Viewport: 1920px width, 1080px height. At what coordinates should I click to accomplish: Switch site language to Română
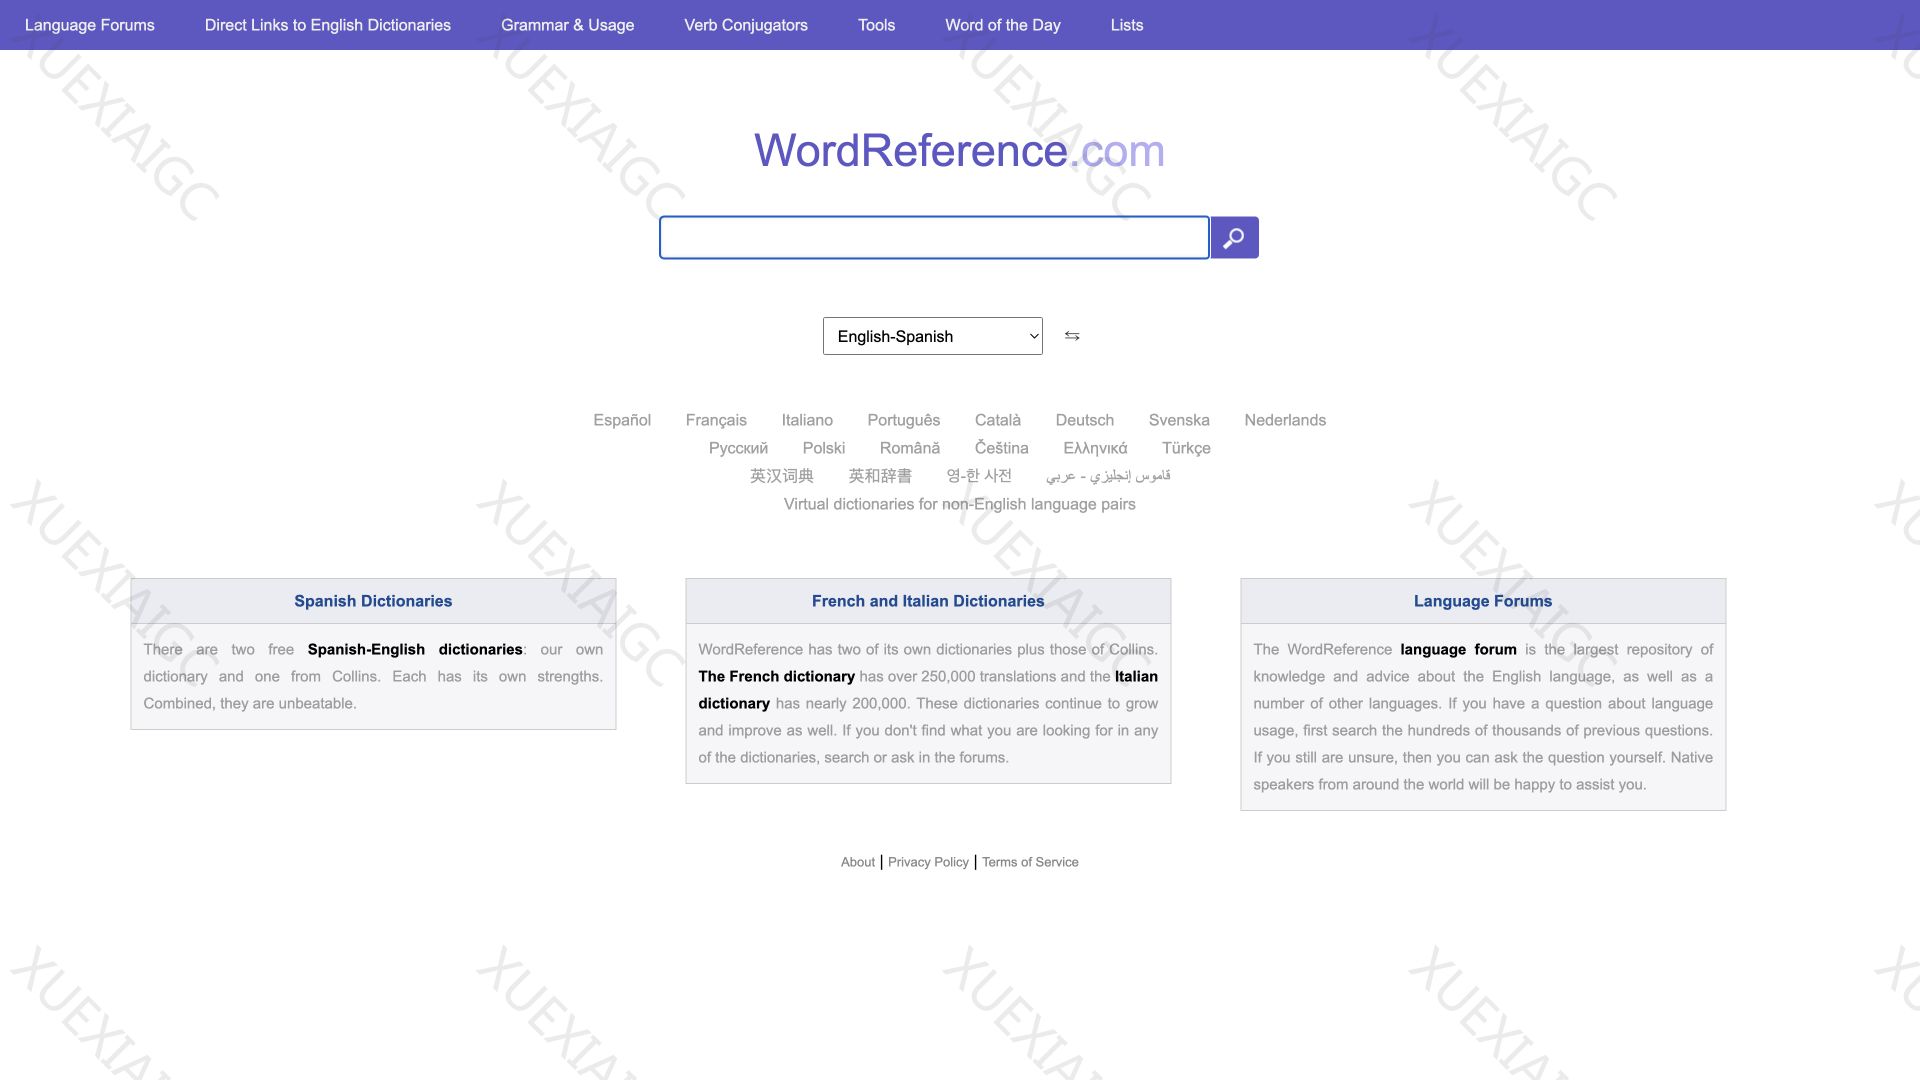pyautogui.click(x=910, y=448)
